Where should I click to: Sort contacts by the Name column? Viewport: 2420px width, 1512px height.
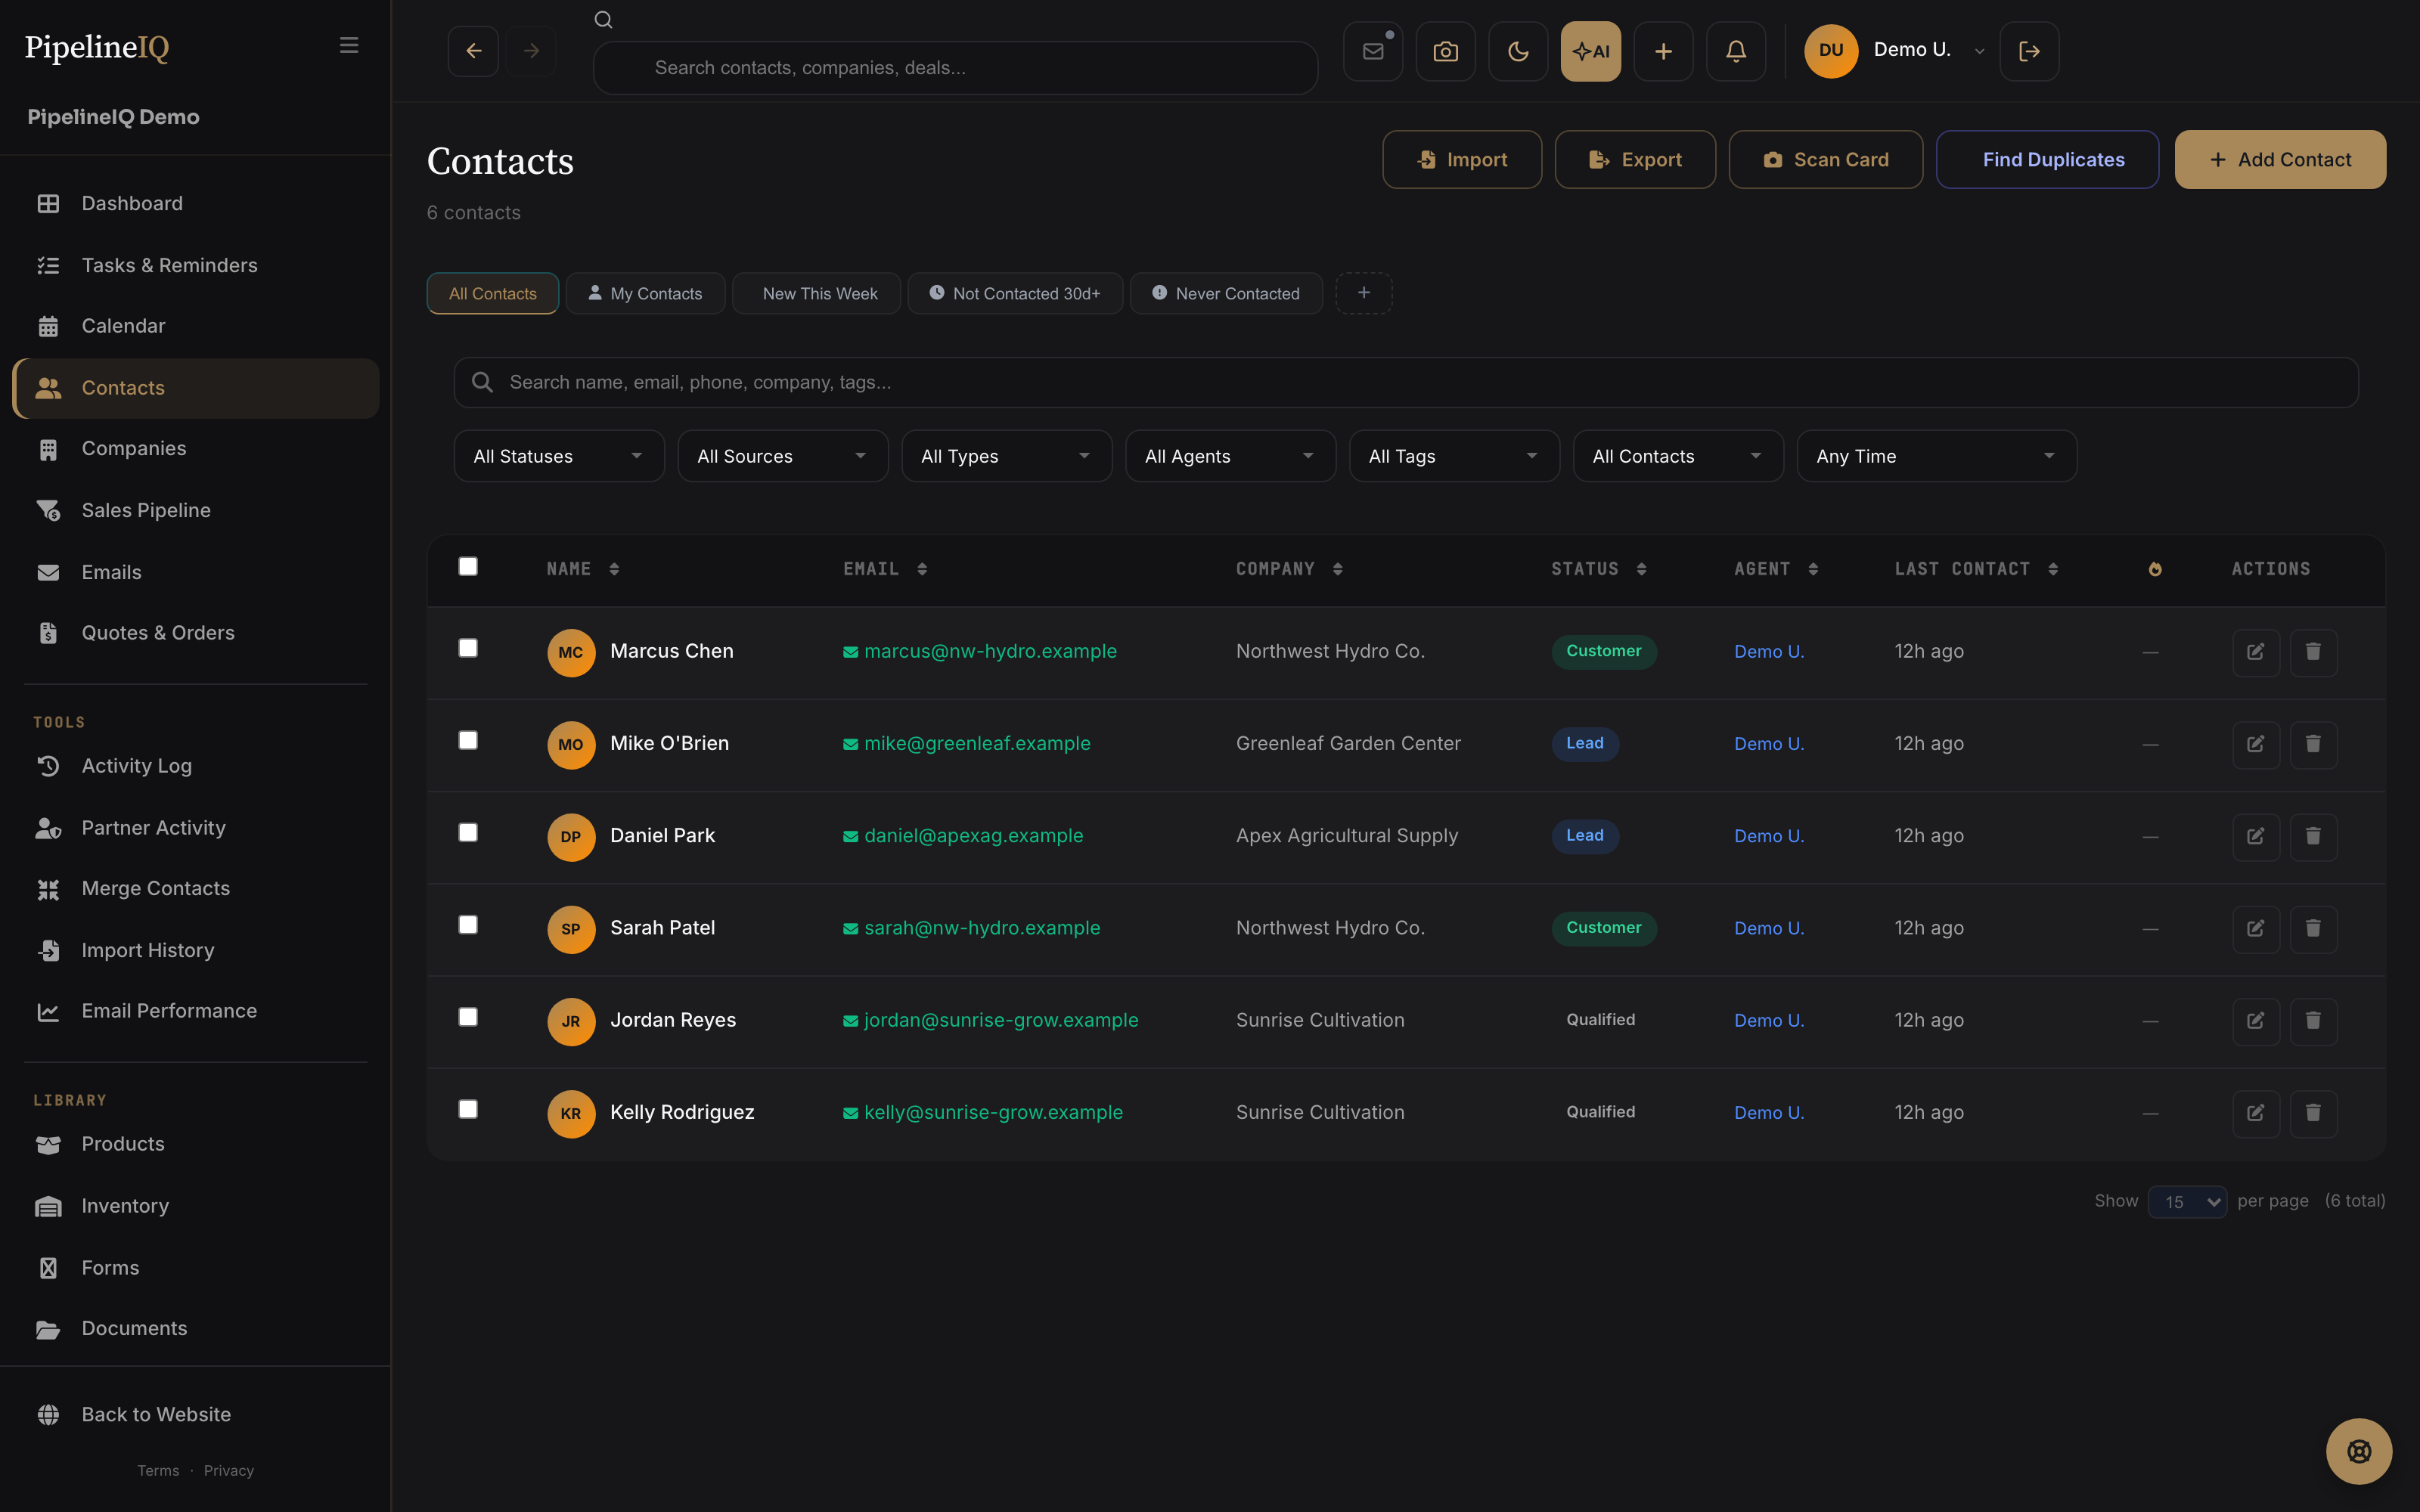point(582,569)
